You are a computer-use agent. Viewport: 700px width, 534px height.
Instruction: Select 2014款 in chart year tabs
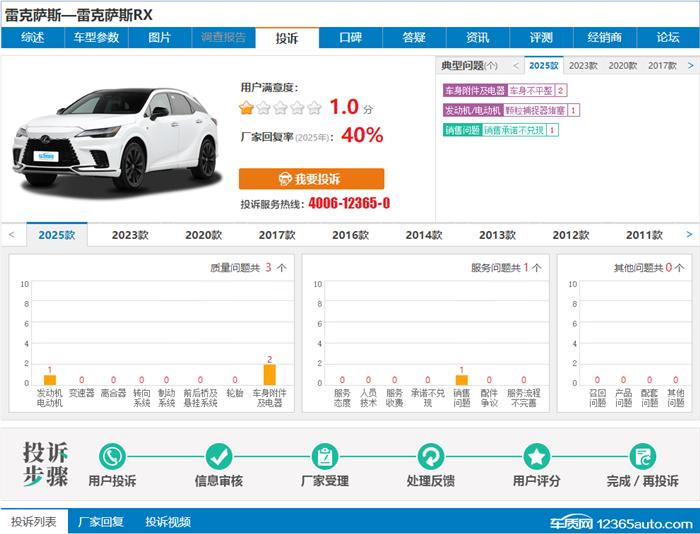tap(424, 235)
